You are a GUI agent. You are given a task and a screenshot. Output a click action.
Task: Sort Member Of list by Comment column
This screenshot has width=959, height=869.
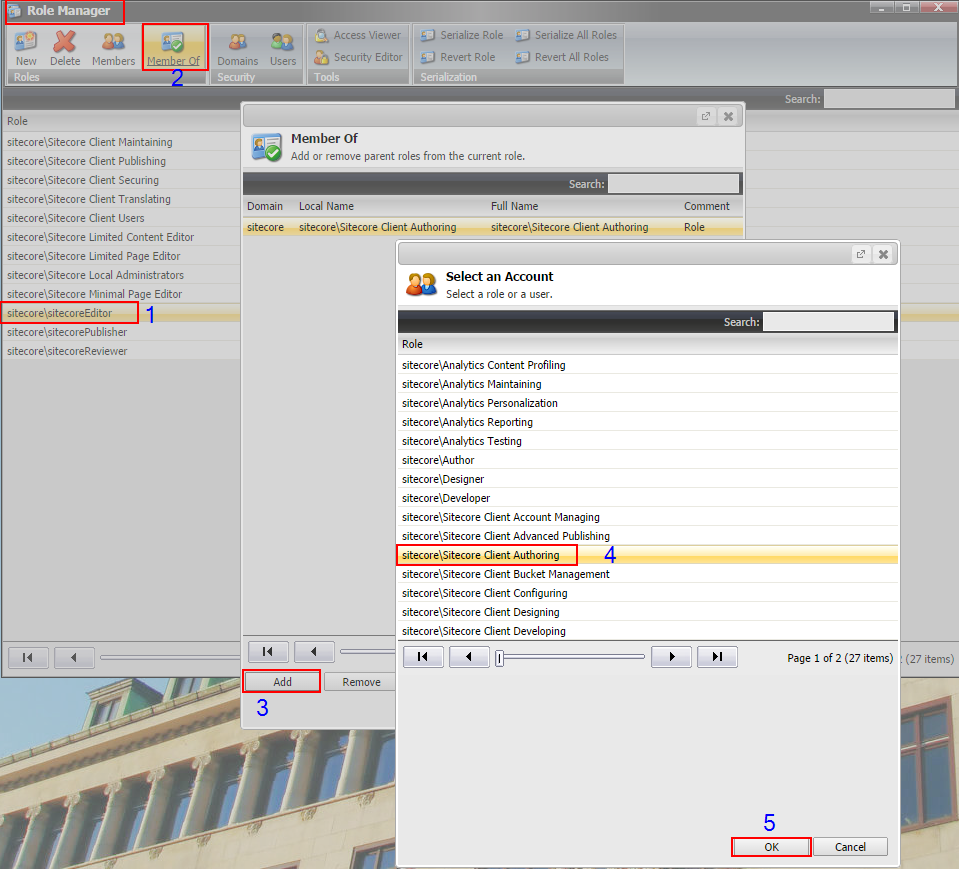(706, 207)
